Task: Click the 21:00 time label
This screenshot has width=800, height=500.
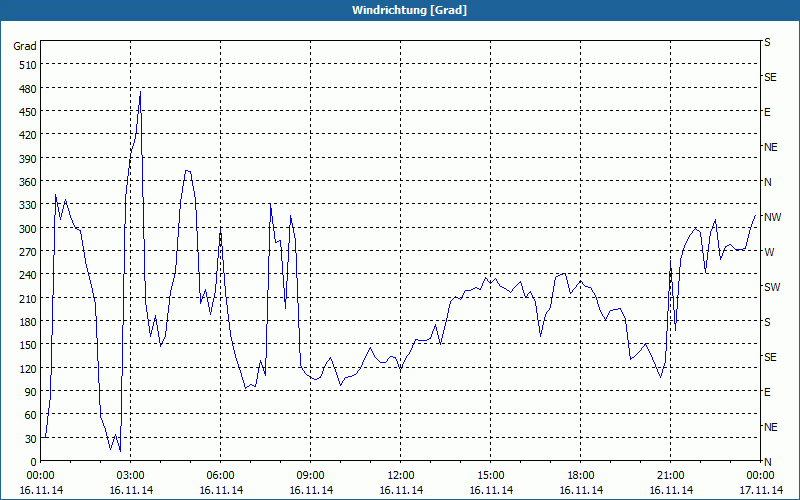Action: (x=670, y=476)
